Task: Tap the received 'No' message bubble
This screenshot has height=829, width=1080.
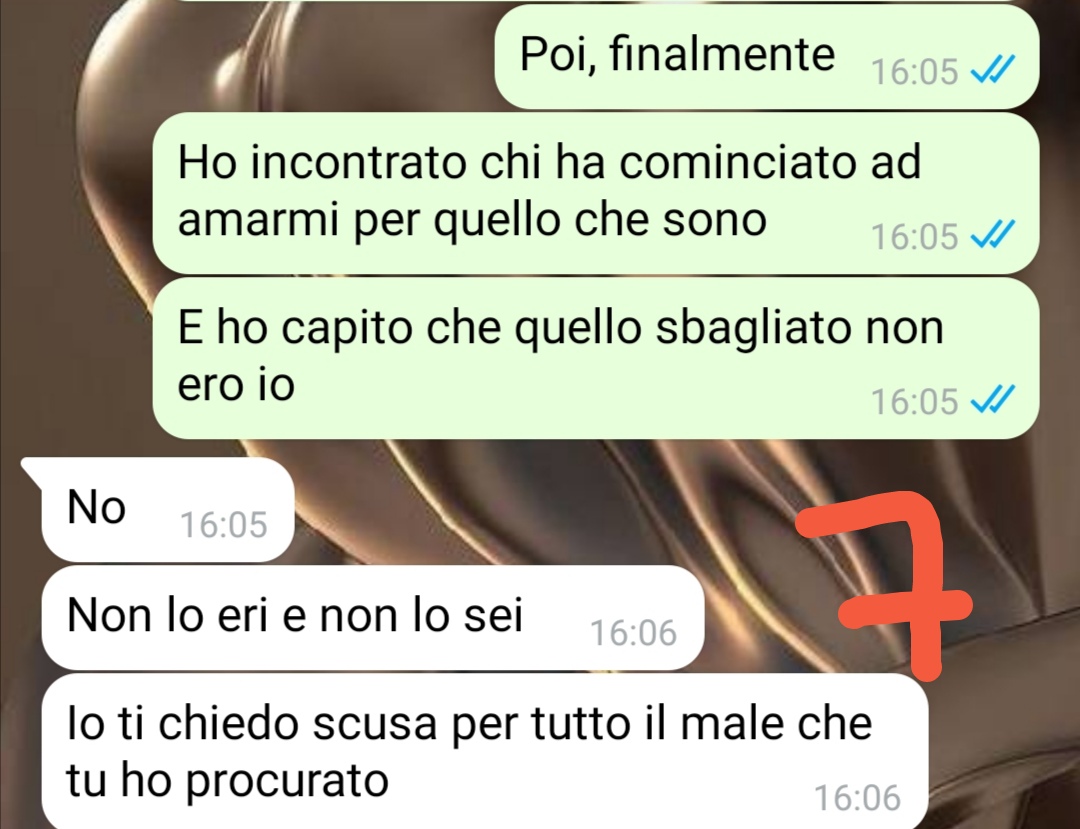Action: point(167,510)
